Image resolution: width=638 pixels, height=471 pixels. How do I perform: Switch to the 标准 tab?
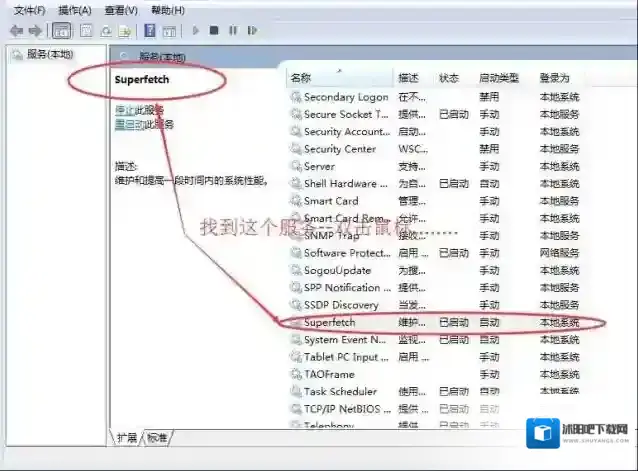pyautogui.click(x=157, y=438)
